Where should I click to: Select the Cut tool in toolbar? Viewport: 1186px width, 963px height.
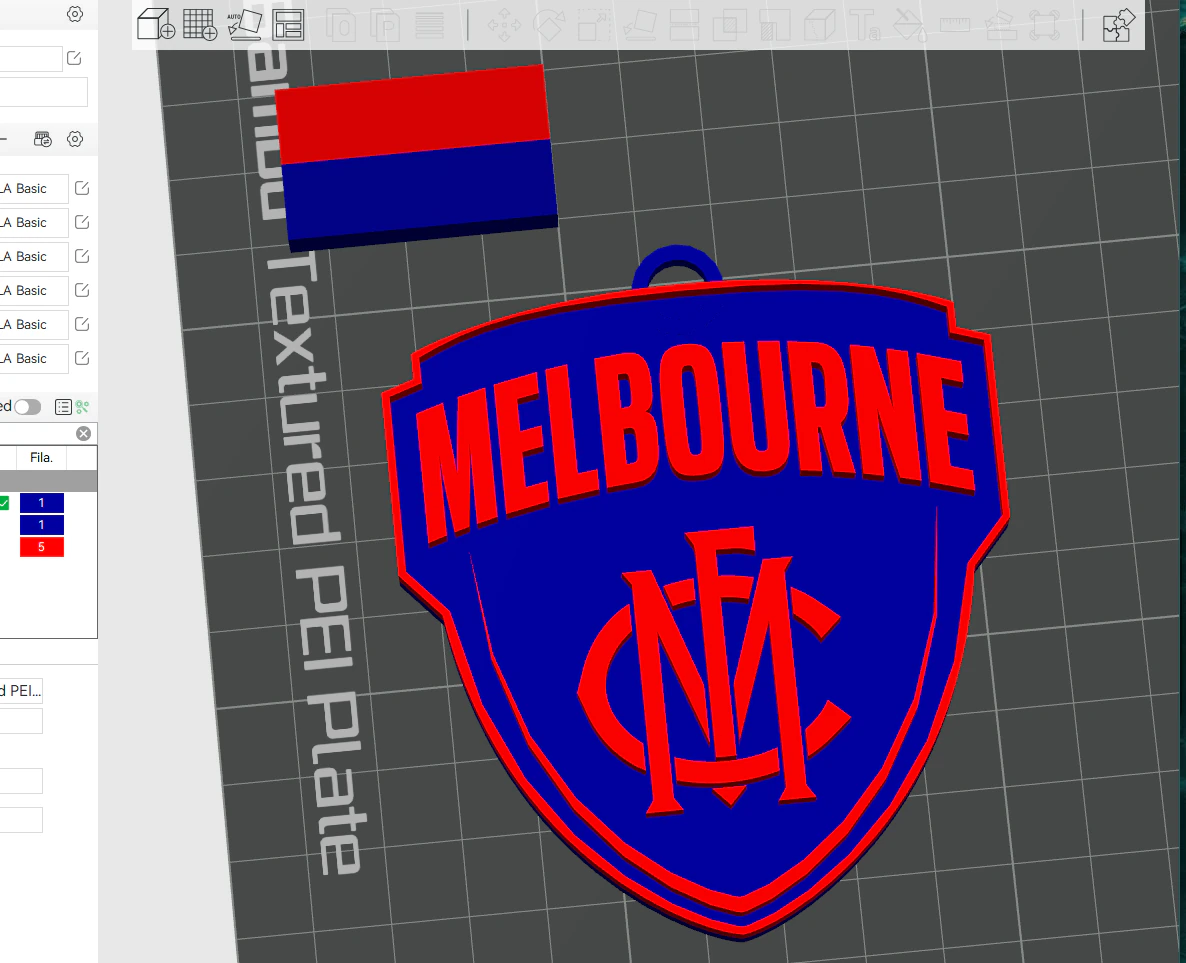[x=685, y=25]
